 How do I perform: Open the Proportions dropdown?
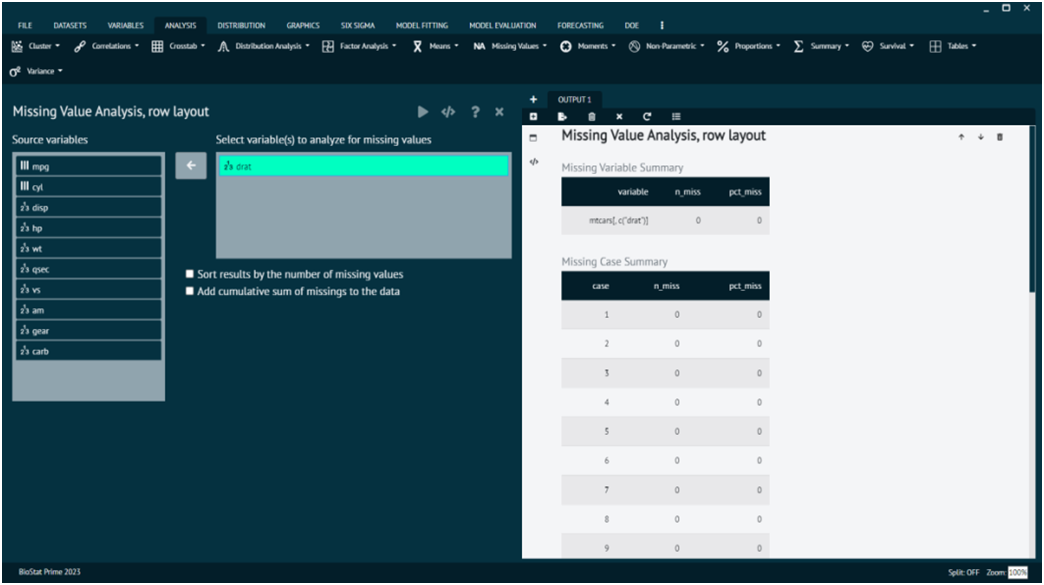748,46
